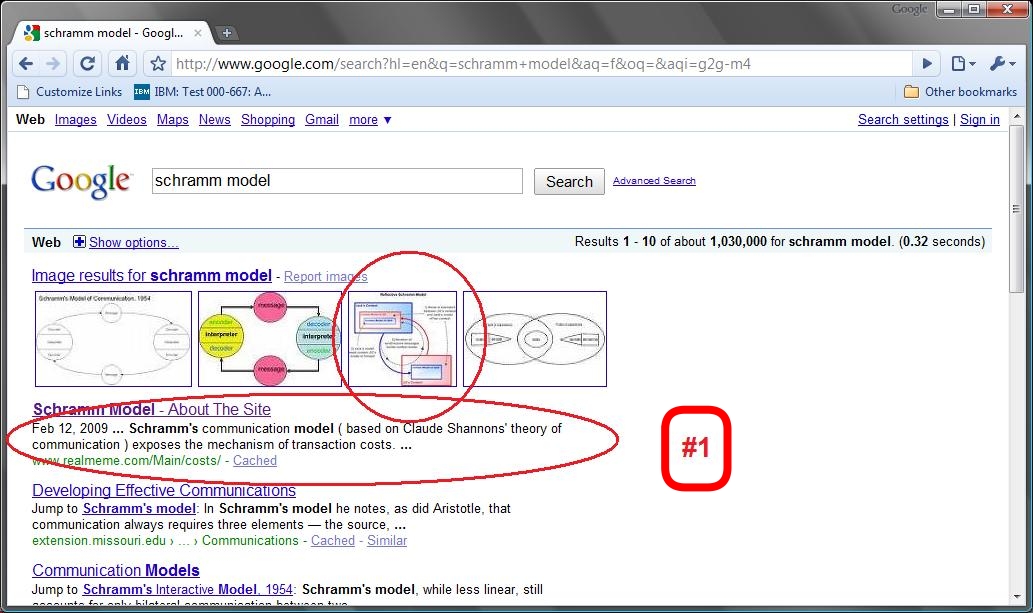This screenshot has width=1033, height=613.
Task: Switch to Shopping search
Action: click(267, 119)
